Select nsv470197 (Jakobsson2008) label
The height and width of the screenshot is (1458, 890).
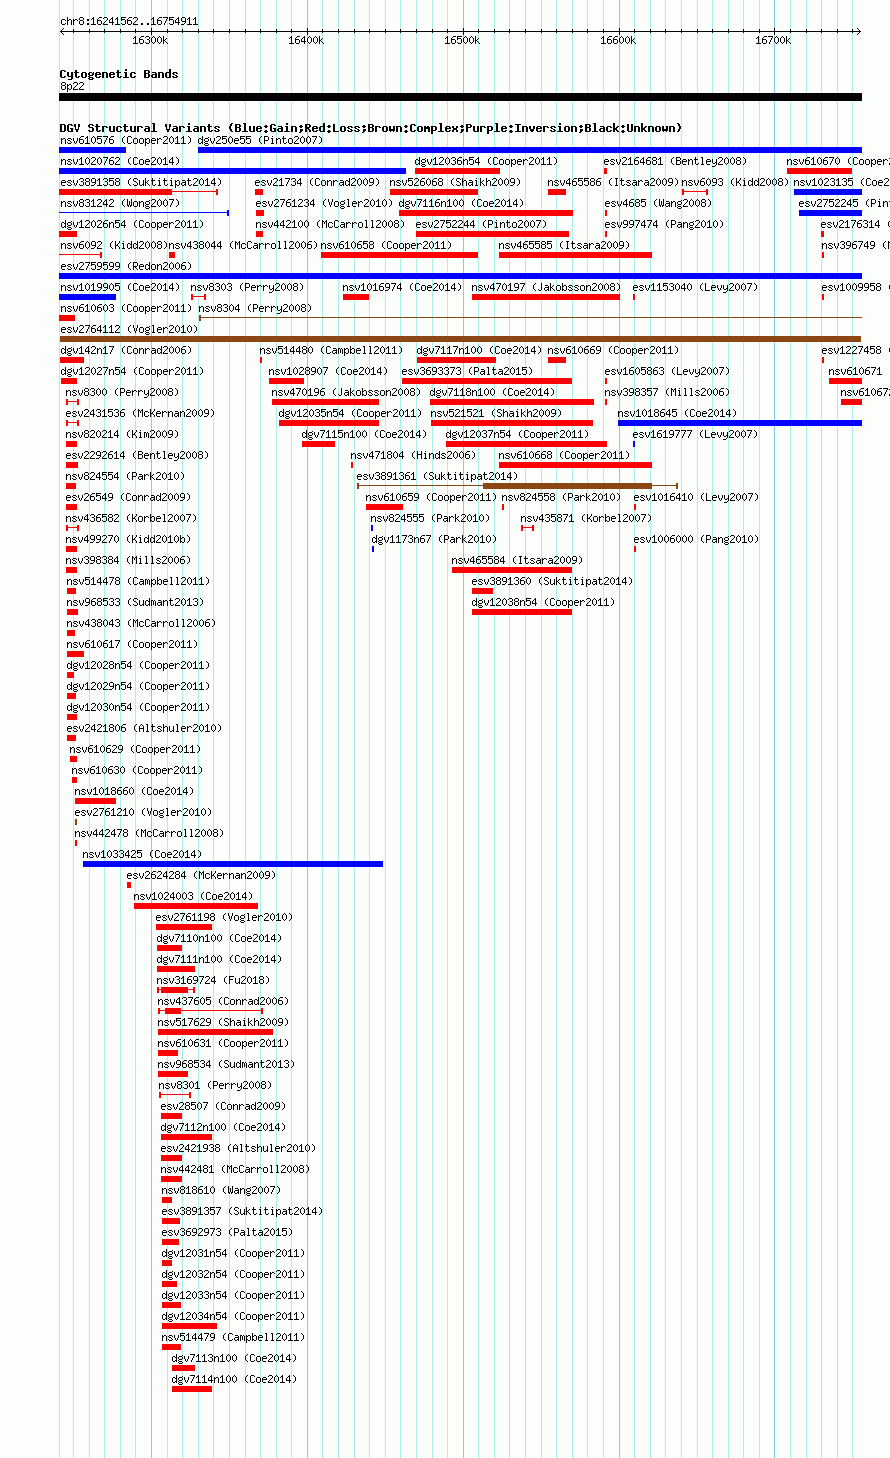547,287
